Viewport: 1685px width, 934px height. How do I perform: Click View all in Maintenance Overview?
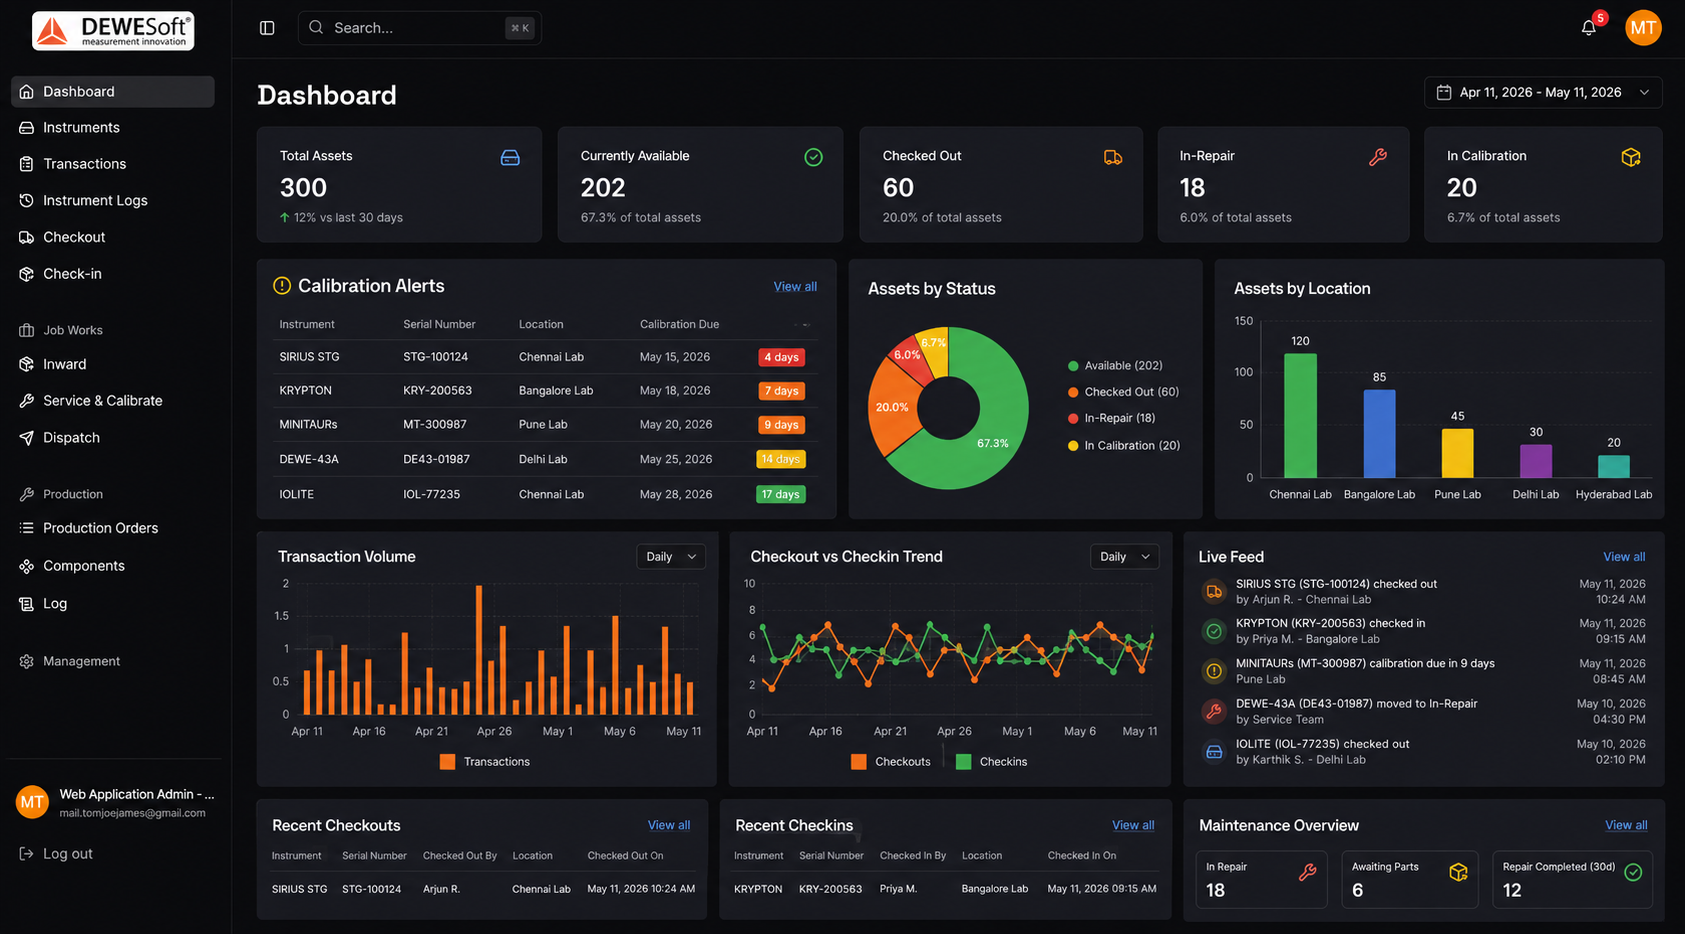pyautogui.click(x=1626, y=826)
